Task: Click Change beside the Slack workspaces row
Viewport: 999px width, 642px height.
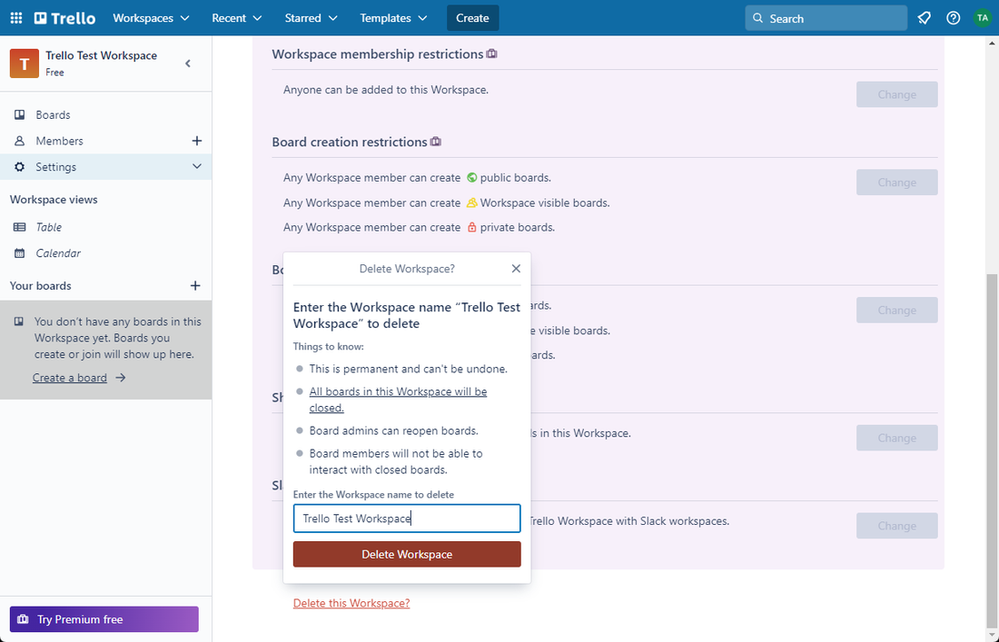Action: [897, 526]
